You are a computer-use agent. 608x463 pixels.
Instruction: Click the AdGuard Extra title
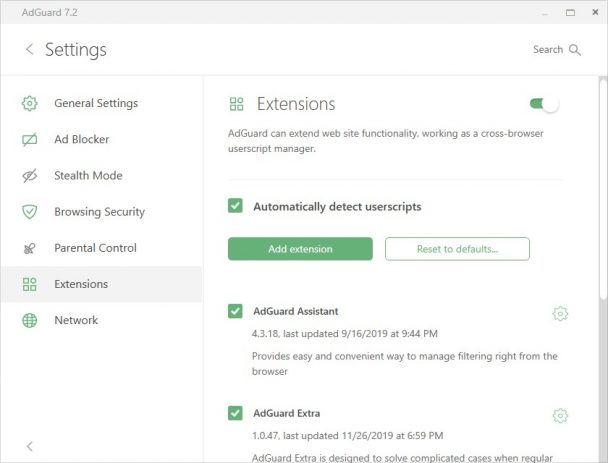pyautogui.click(x=287, y=413)
